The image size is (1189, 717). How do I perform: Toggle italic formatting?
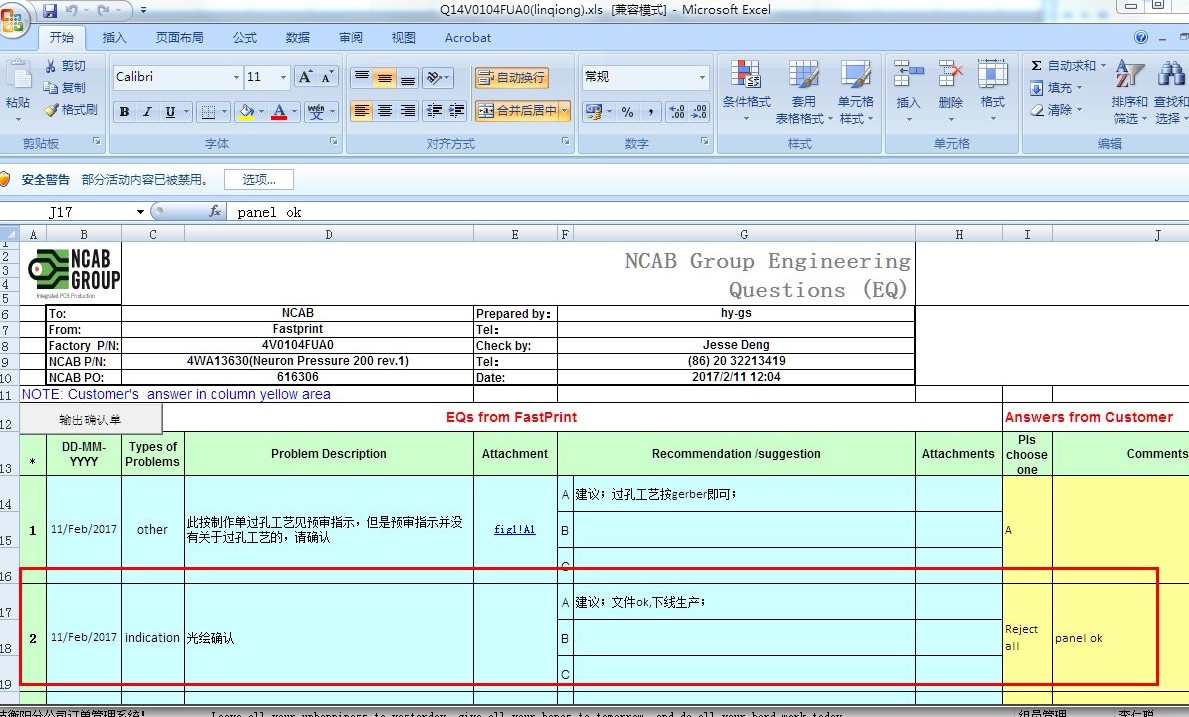[147, 111]
